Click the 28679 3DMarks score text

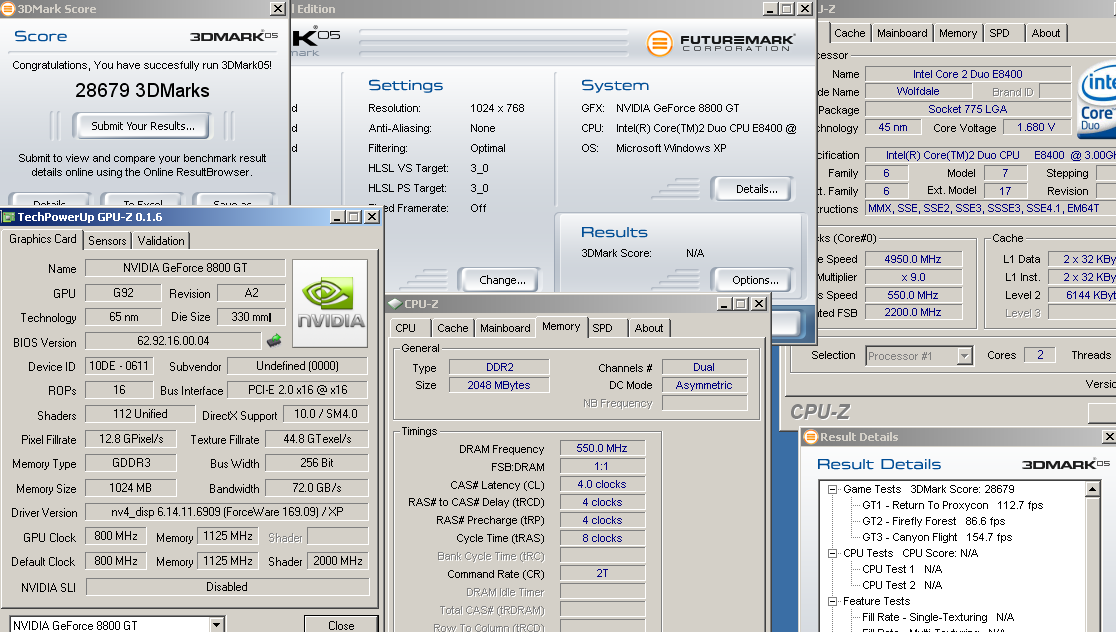click(142, 90)
